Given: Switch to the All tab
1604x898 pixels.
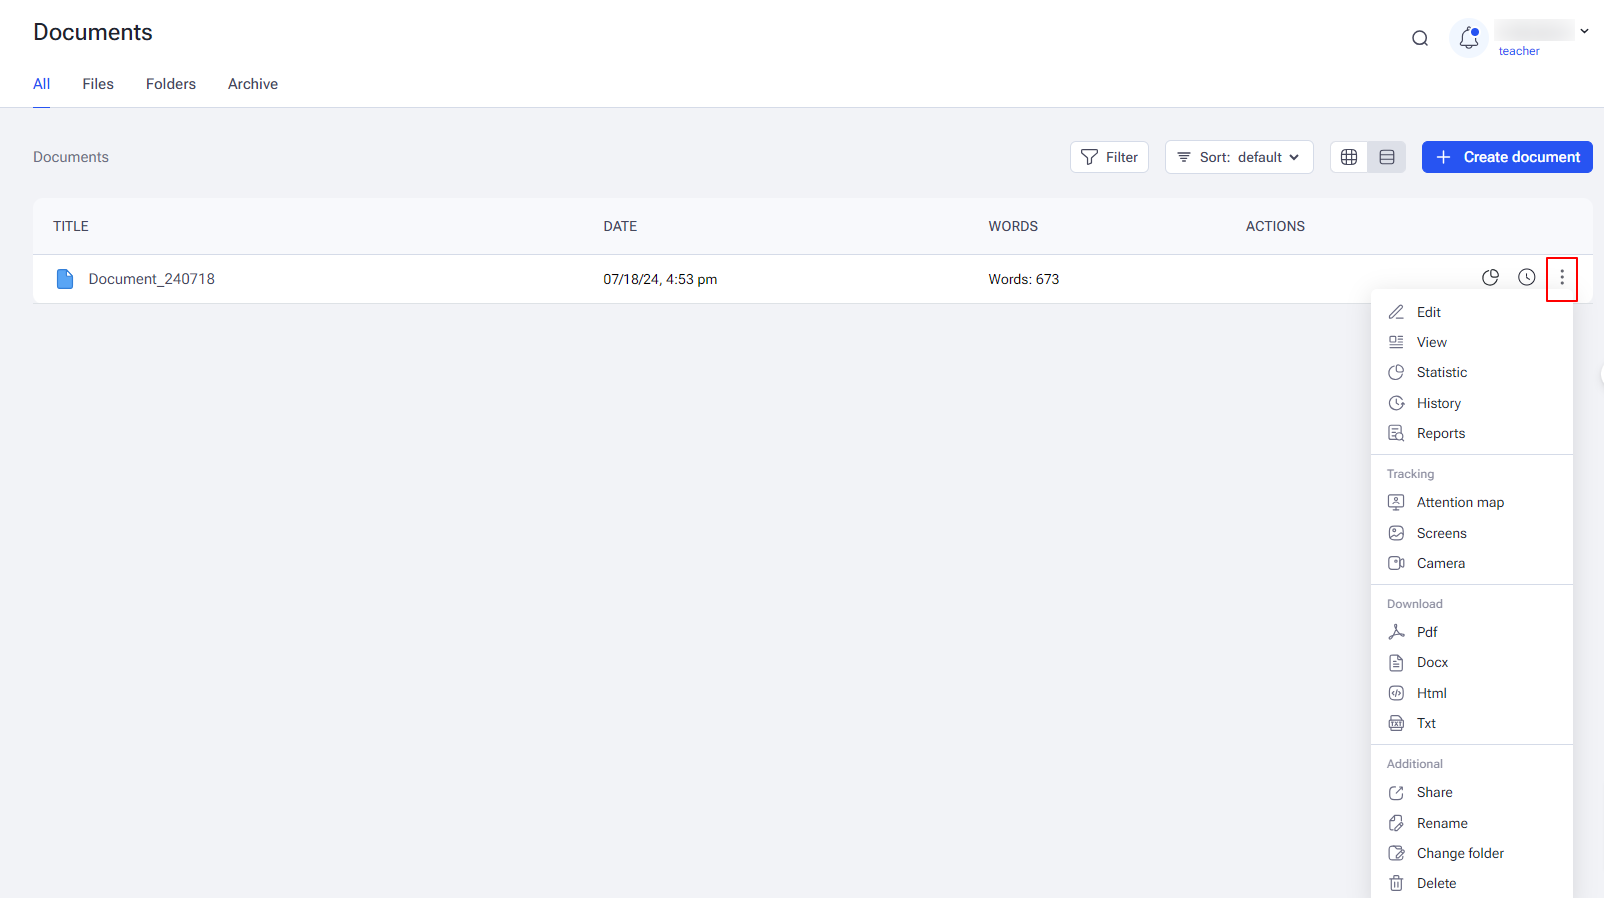Looking at the screenshot, I should coord(42,84).
